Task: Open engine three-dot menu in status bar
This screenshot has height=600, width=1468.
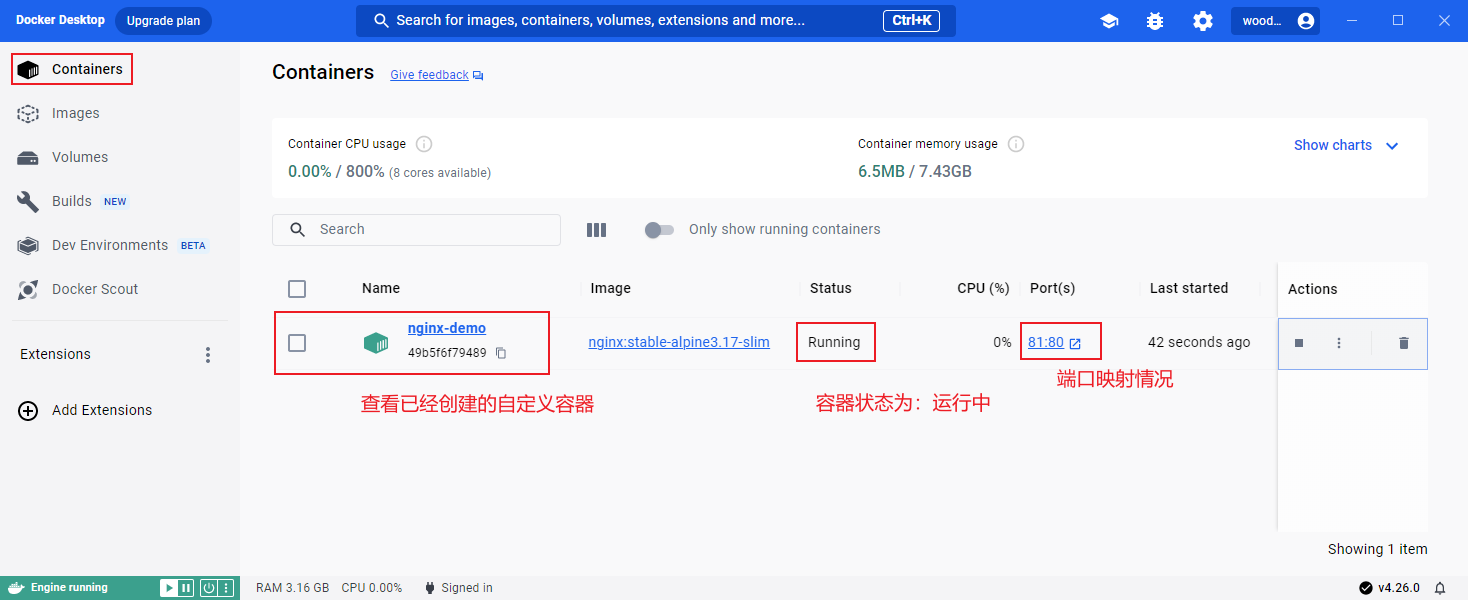Action: 226,588
